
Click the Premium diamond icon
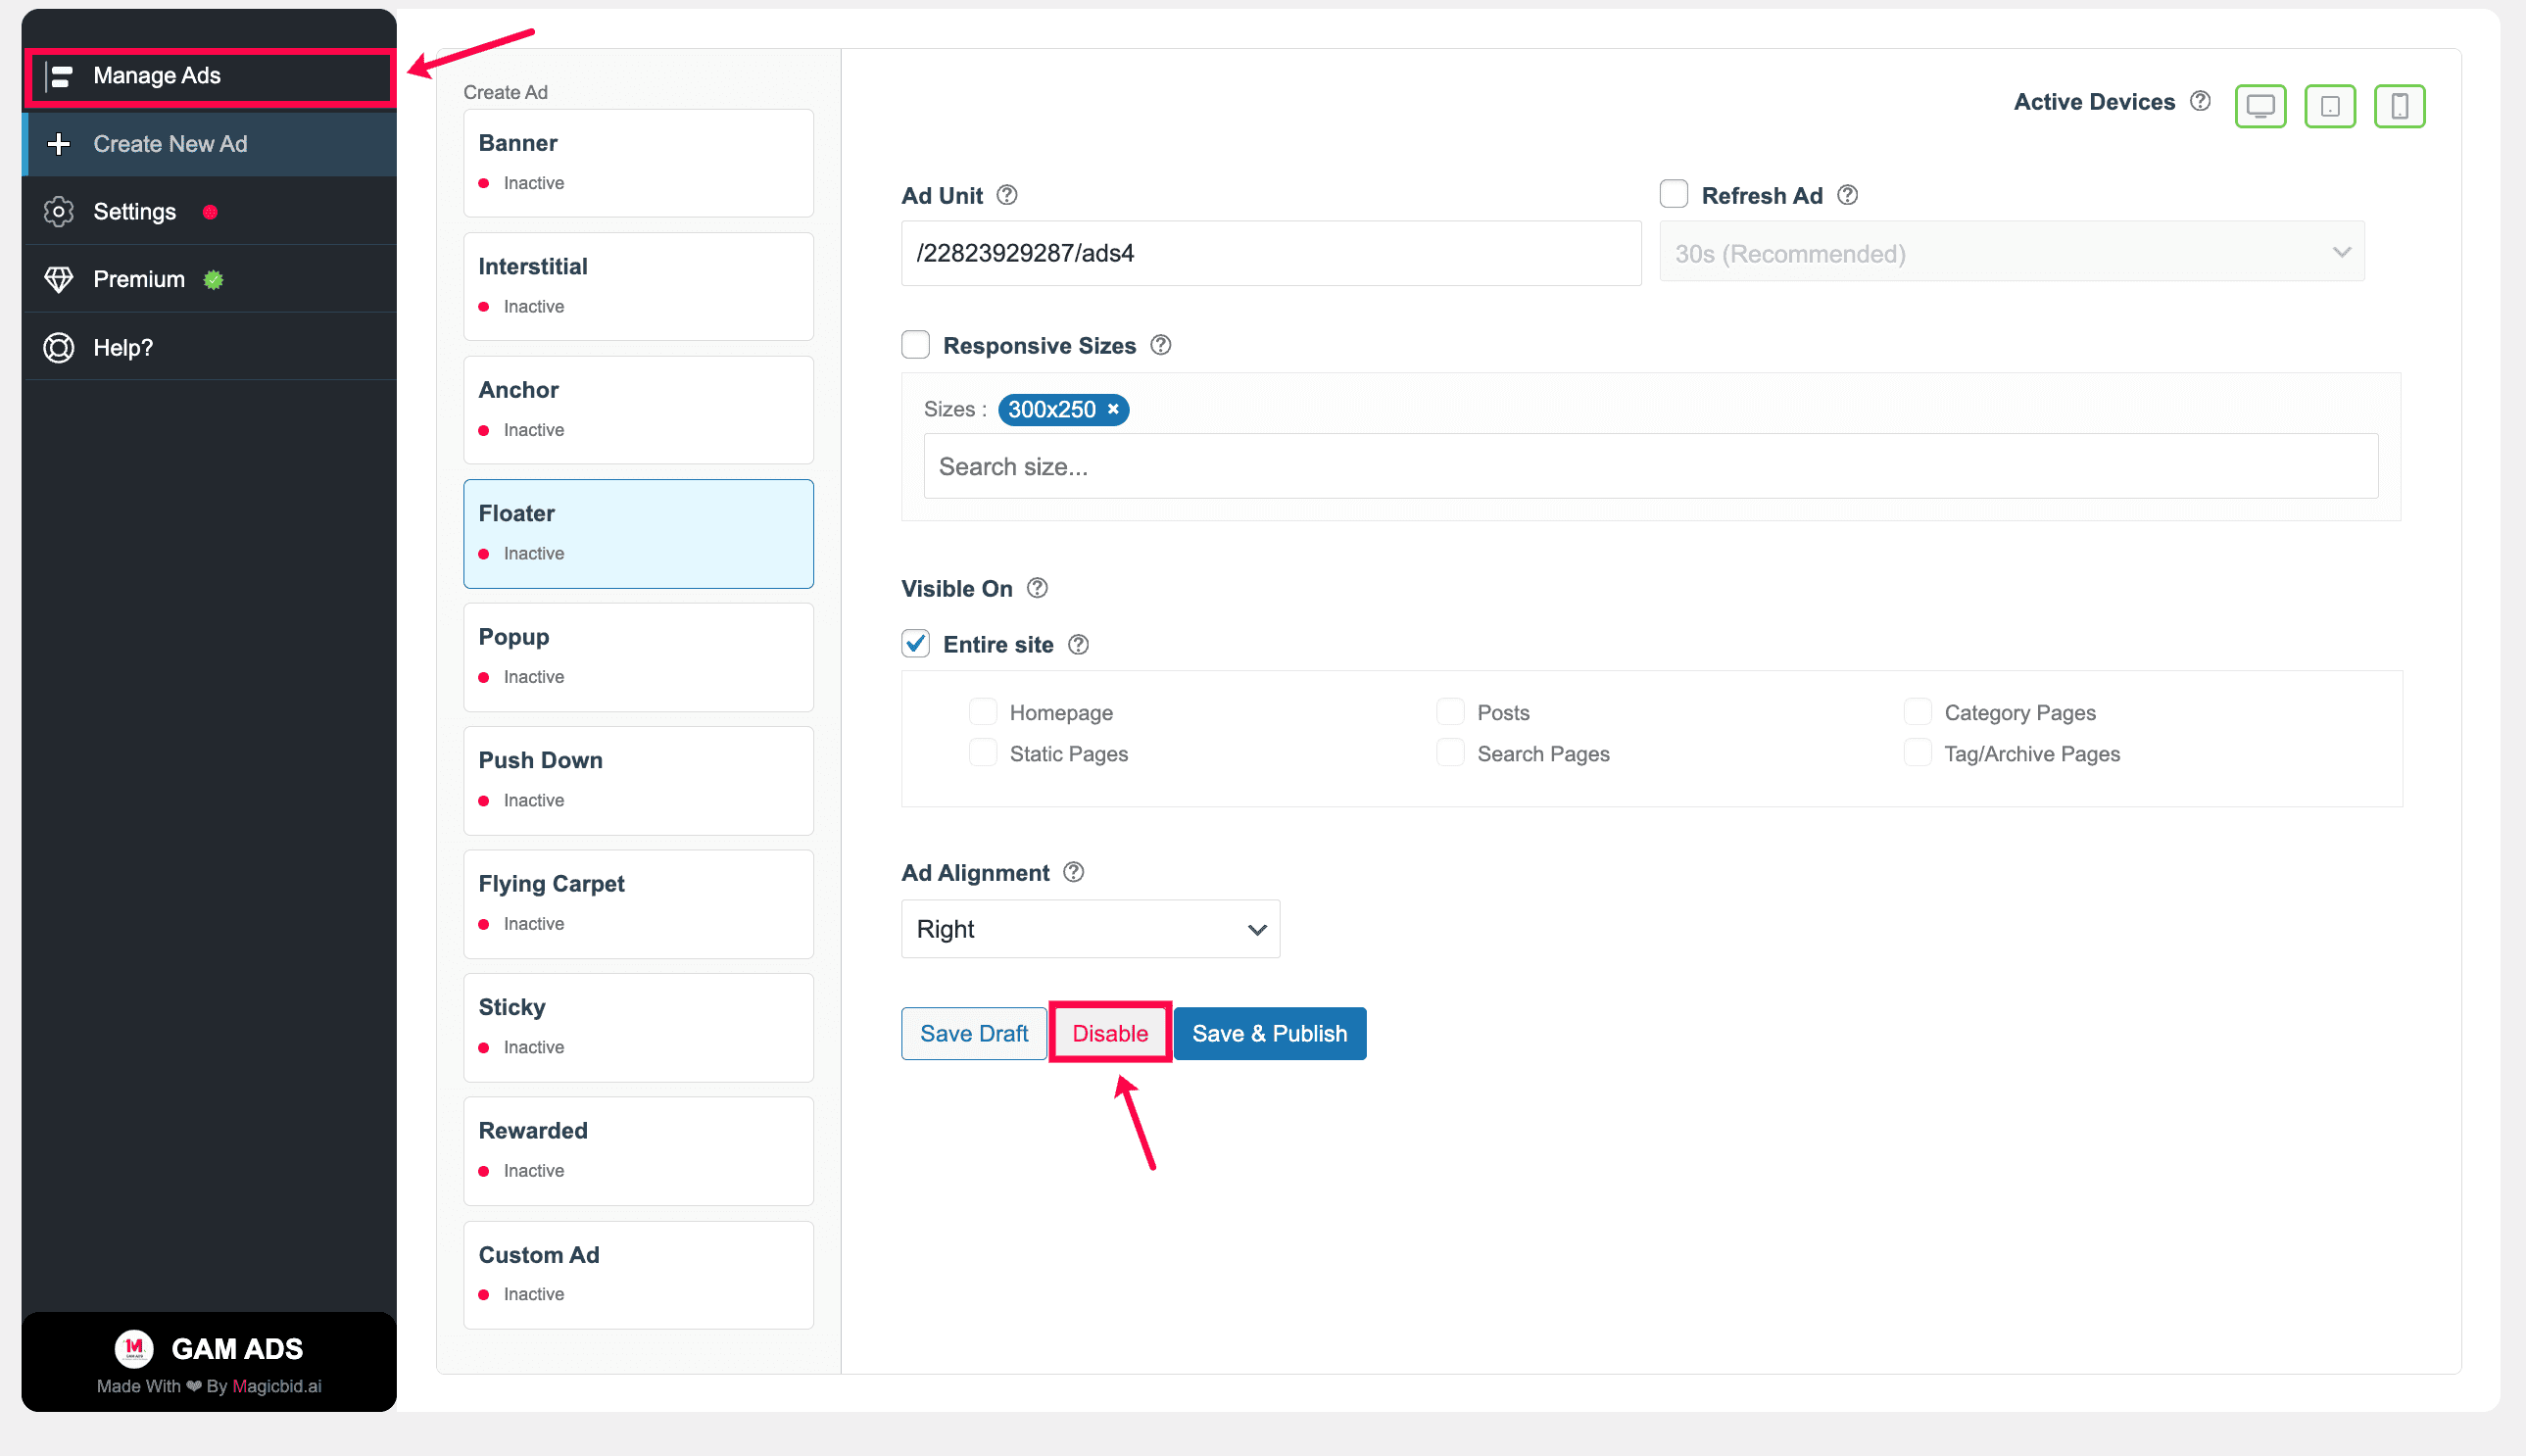59,279
